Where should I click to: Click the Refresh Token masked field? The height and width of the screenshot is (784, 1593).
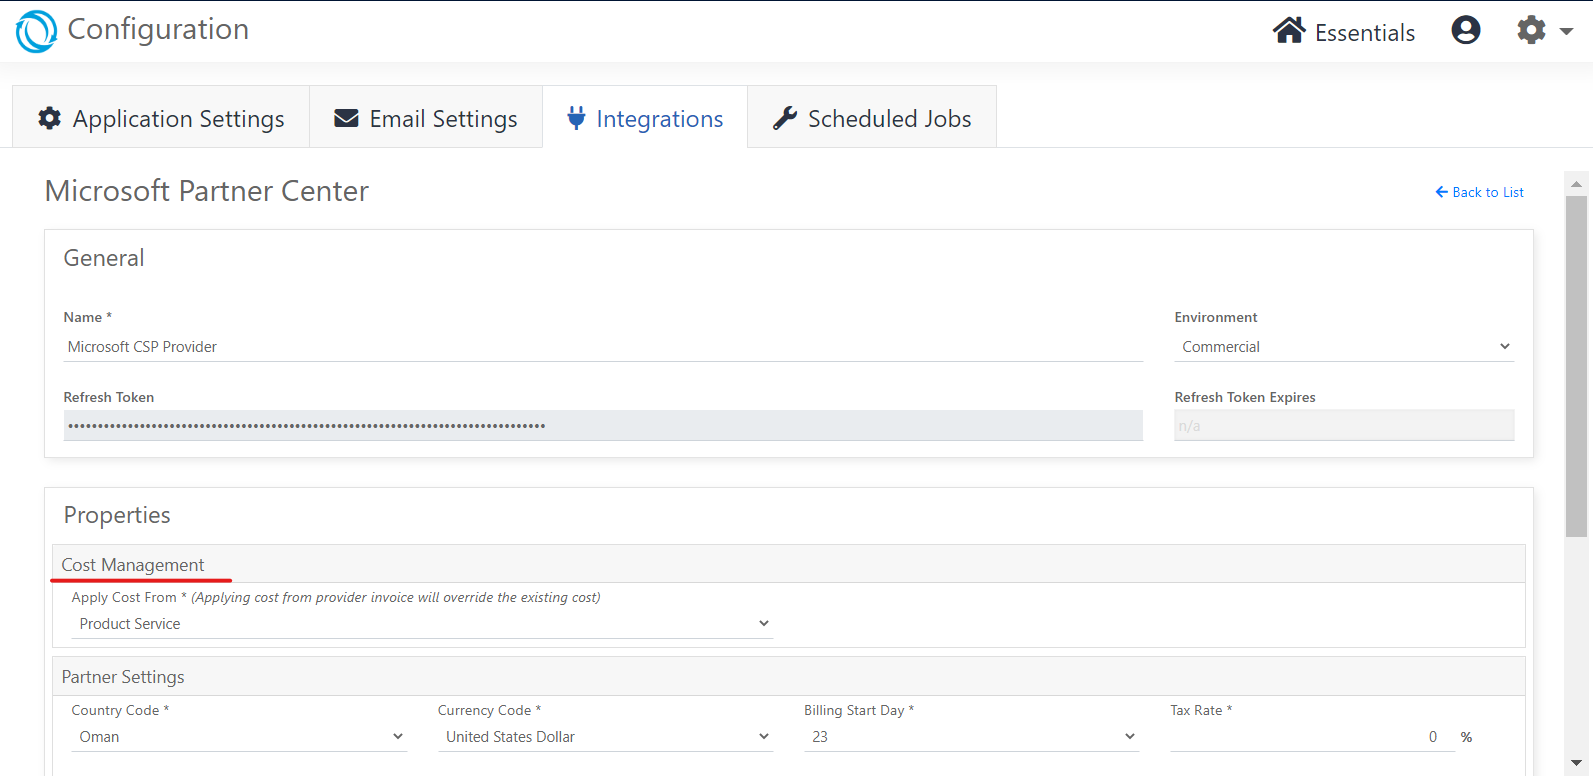pyautogui.click(x=603, y=426)
